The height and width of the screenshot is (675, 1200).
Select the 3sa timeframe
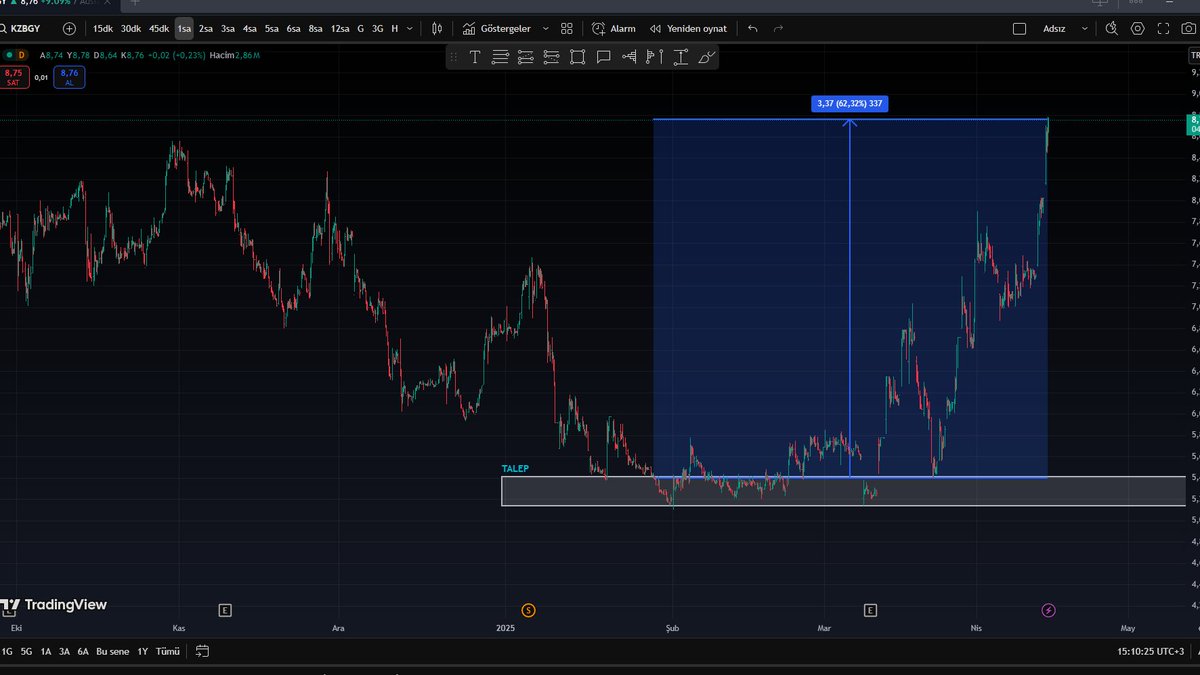(x=228, y=29)
